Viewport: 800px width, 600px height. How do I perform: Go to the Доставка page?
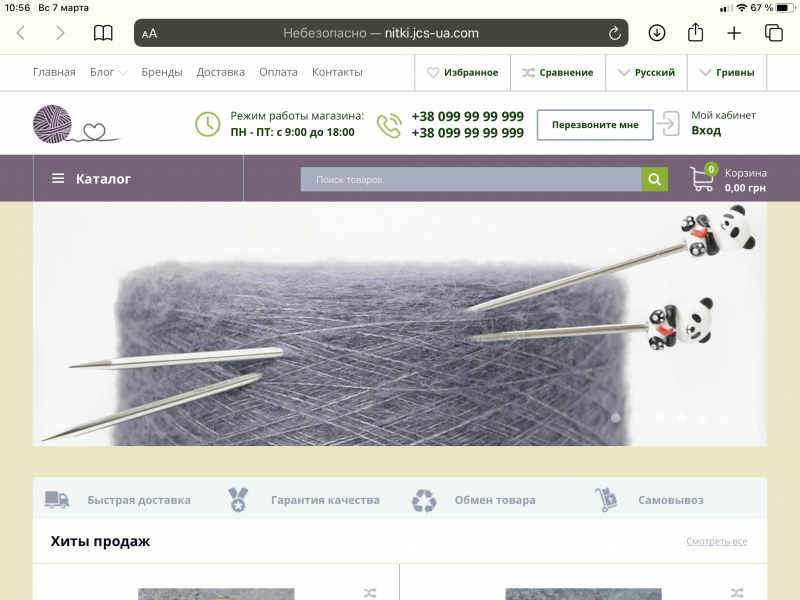220,72
